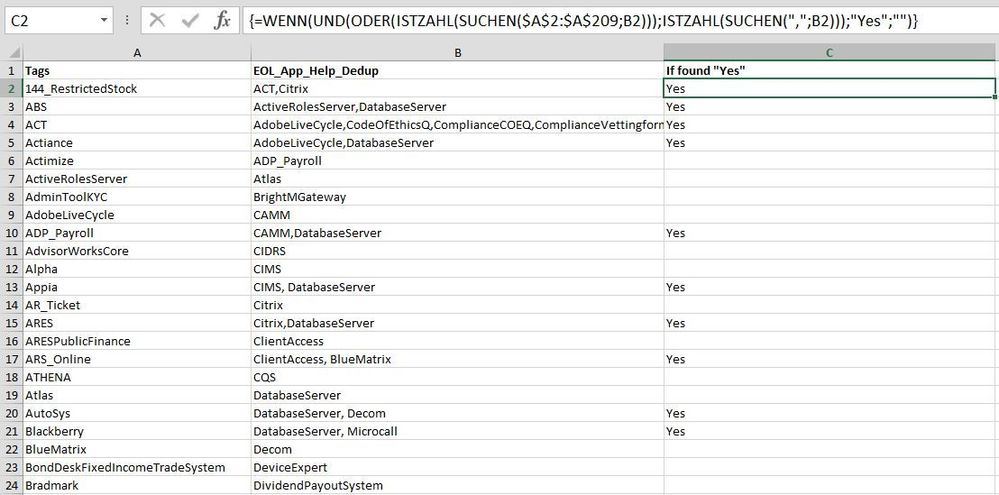Cancel the formula entry with X icon
The width and height of the screenshot is (999, 495).
(x=157, y=20)
